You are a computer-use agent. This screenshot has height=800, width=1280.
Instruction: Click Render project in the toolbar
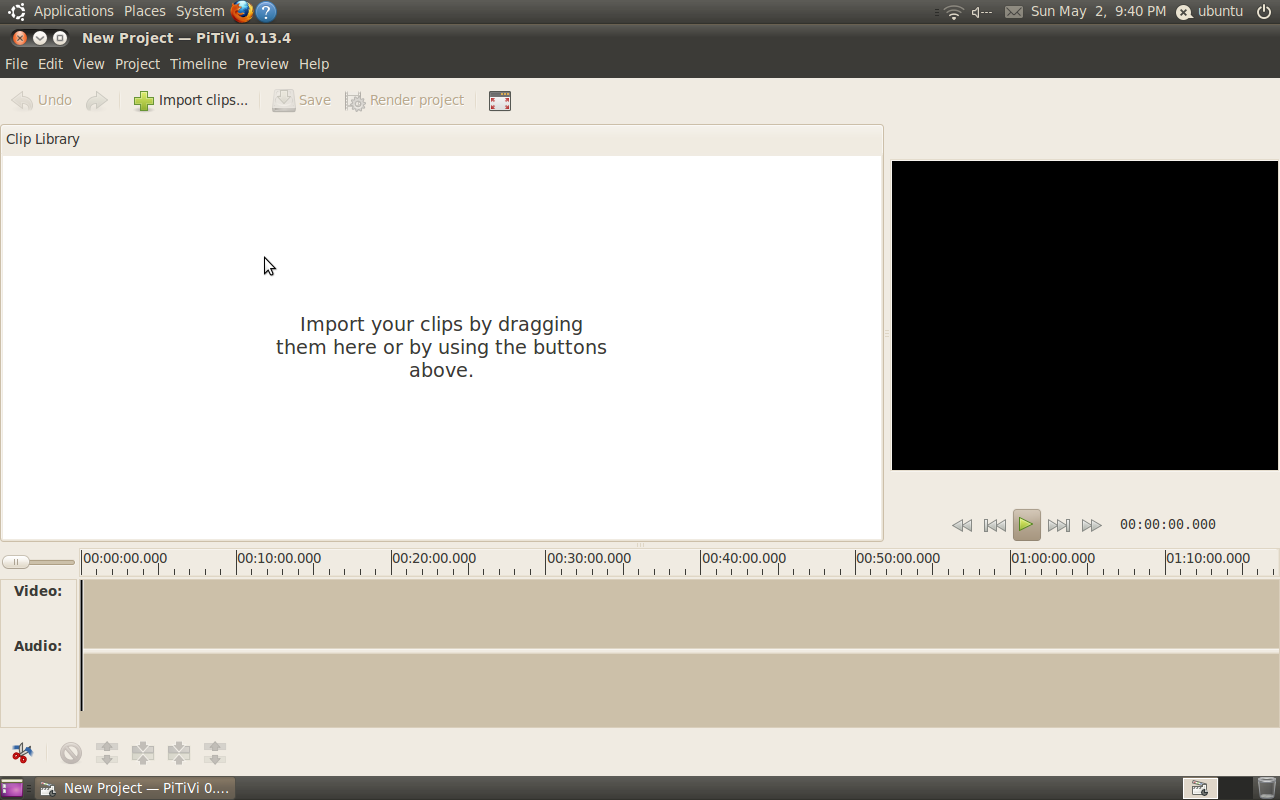coord(405,100)
